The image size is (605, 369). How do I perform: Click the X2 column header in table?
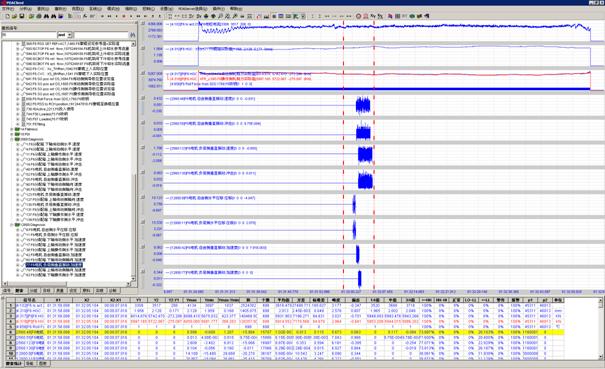tap(86, 300)
